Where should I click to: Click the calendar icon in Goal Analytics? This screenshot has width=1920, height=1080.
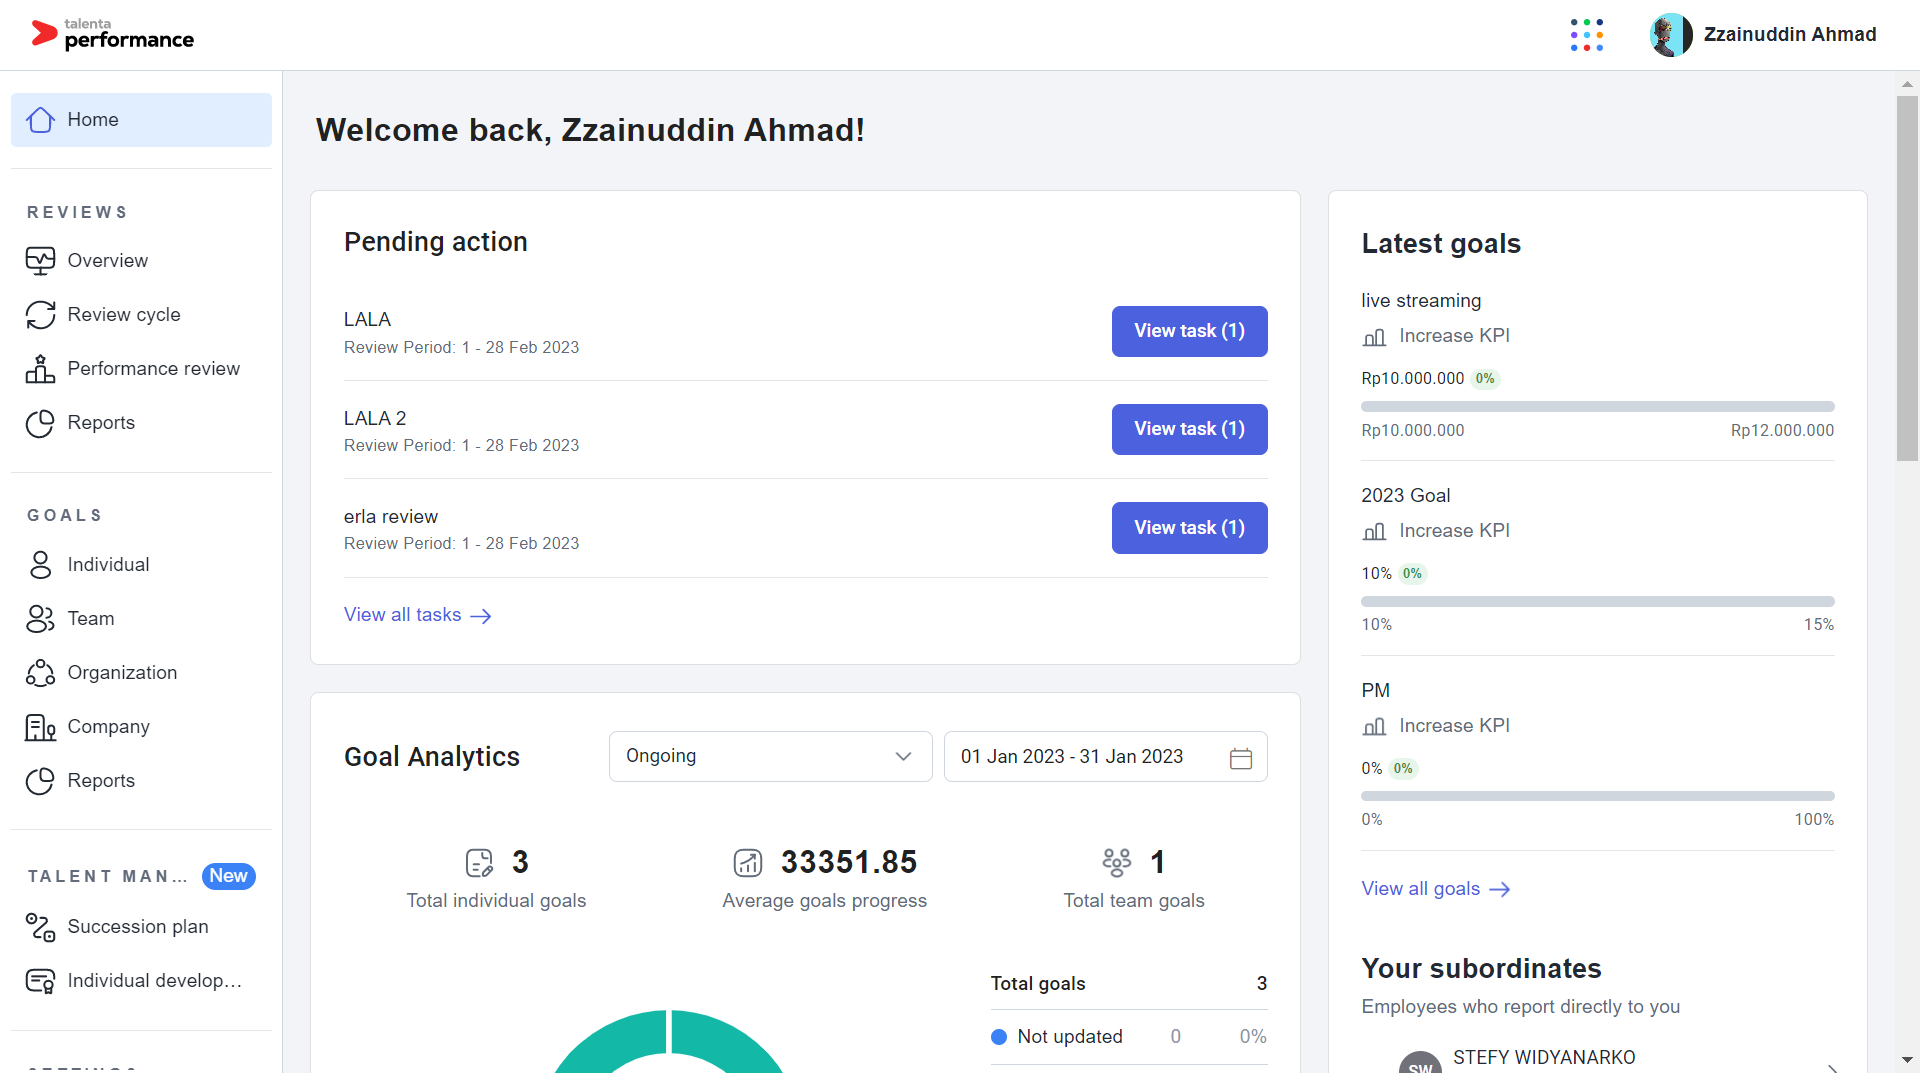pyautogui.click(x=1241, y=758)
